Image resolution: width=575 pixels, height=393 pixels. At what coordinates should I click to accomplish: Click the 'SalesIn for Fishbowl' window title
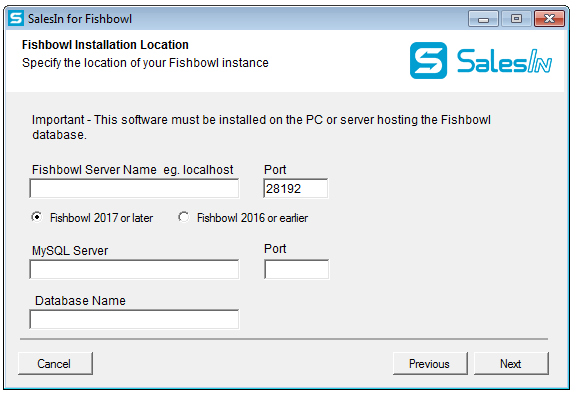(x=80, y=19)
